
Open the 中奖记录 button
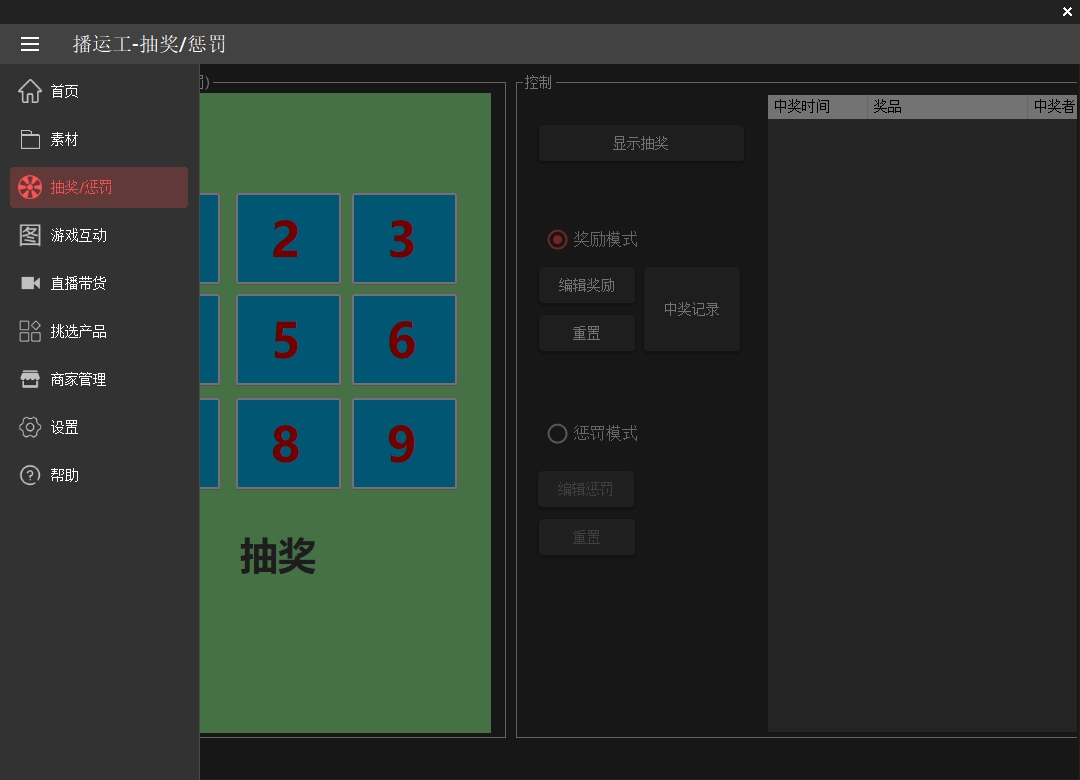pos(692,310)
